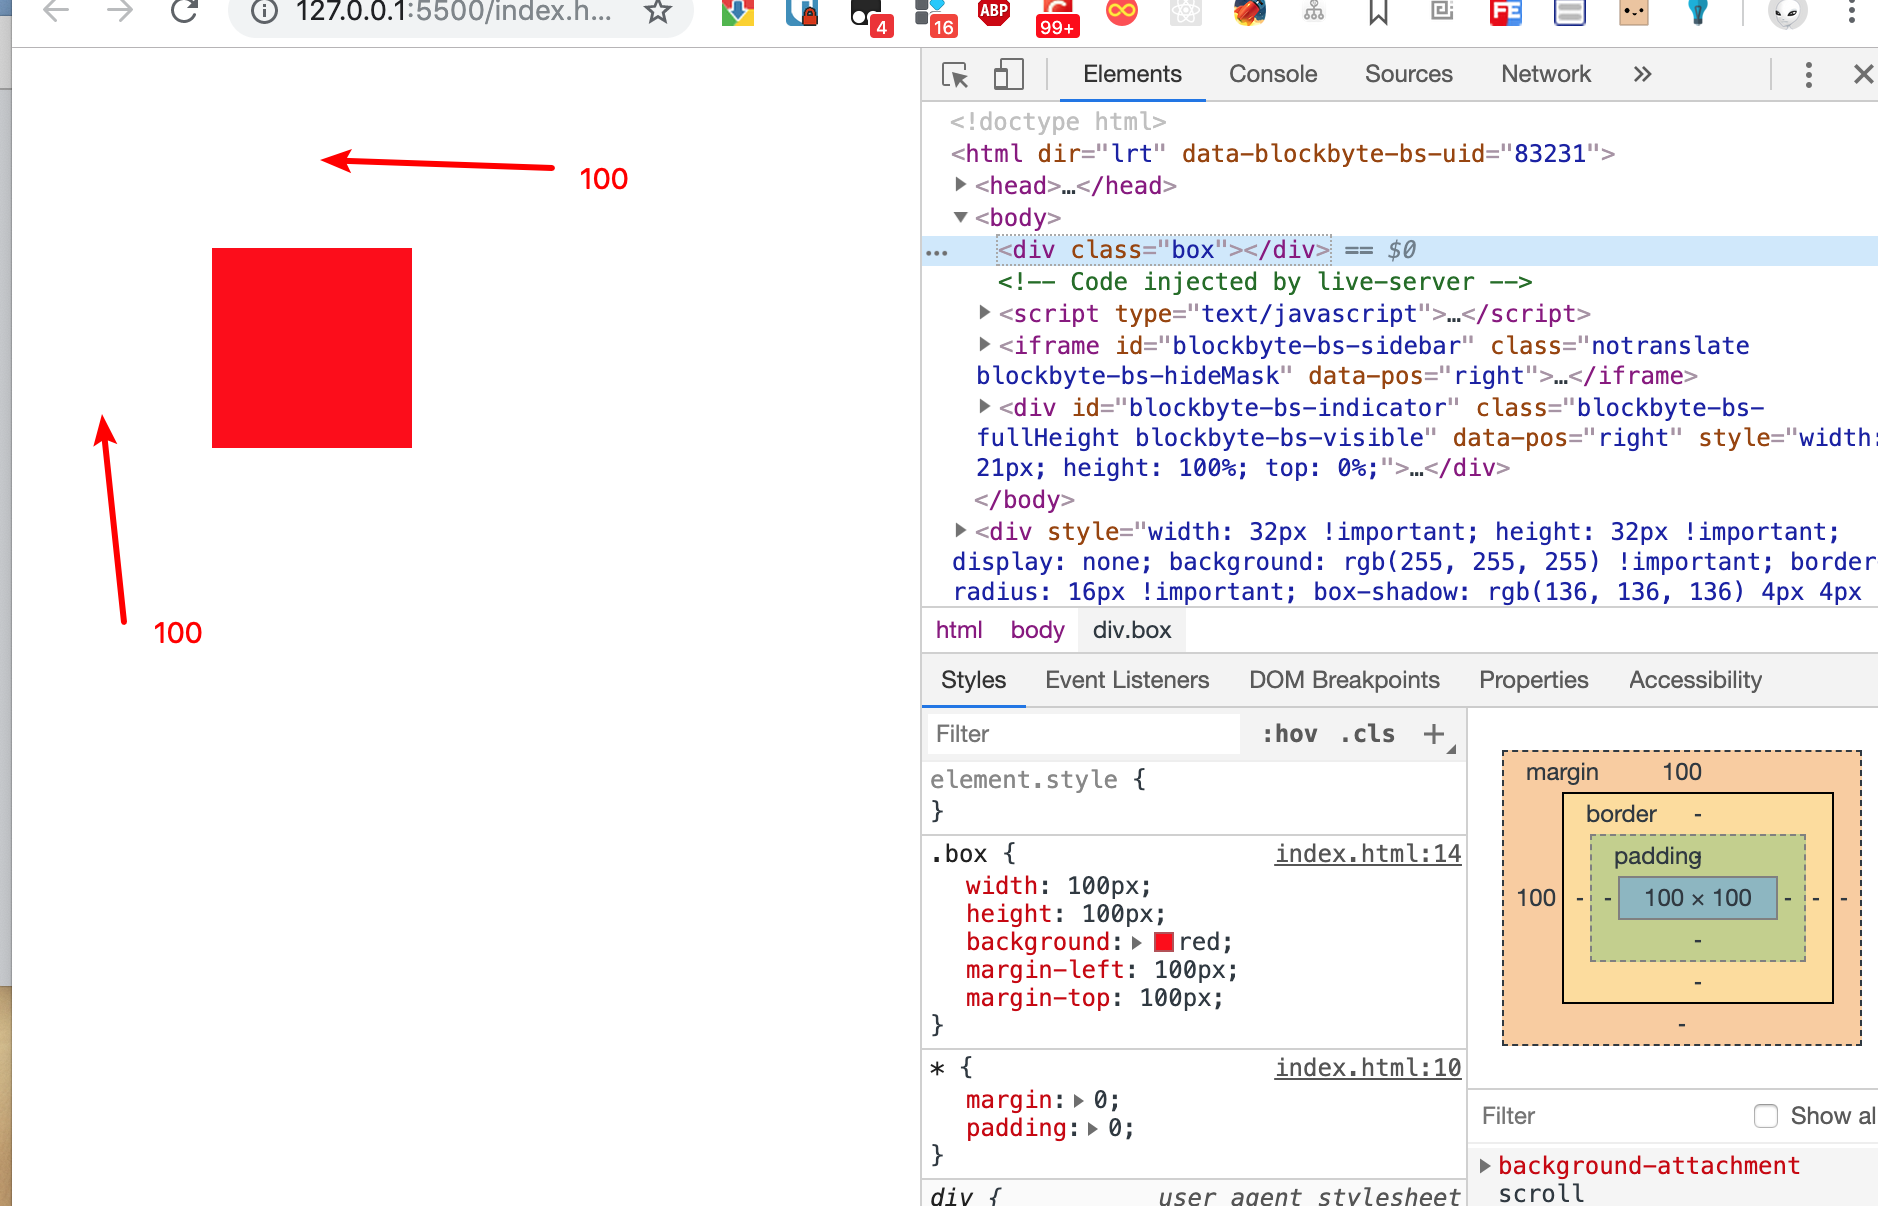Open the Event Listeners tab
This screenshot has width=1878, height=1206.
coord(1127,680)
